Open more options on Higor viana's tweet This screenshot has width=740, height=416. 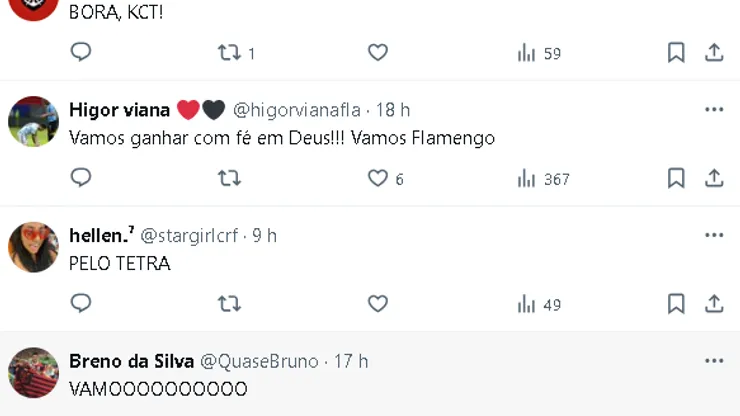pyautogui.click(x=714, y=109)
